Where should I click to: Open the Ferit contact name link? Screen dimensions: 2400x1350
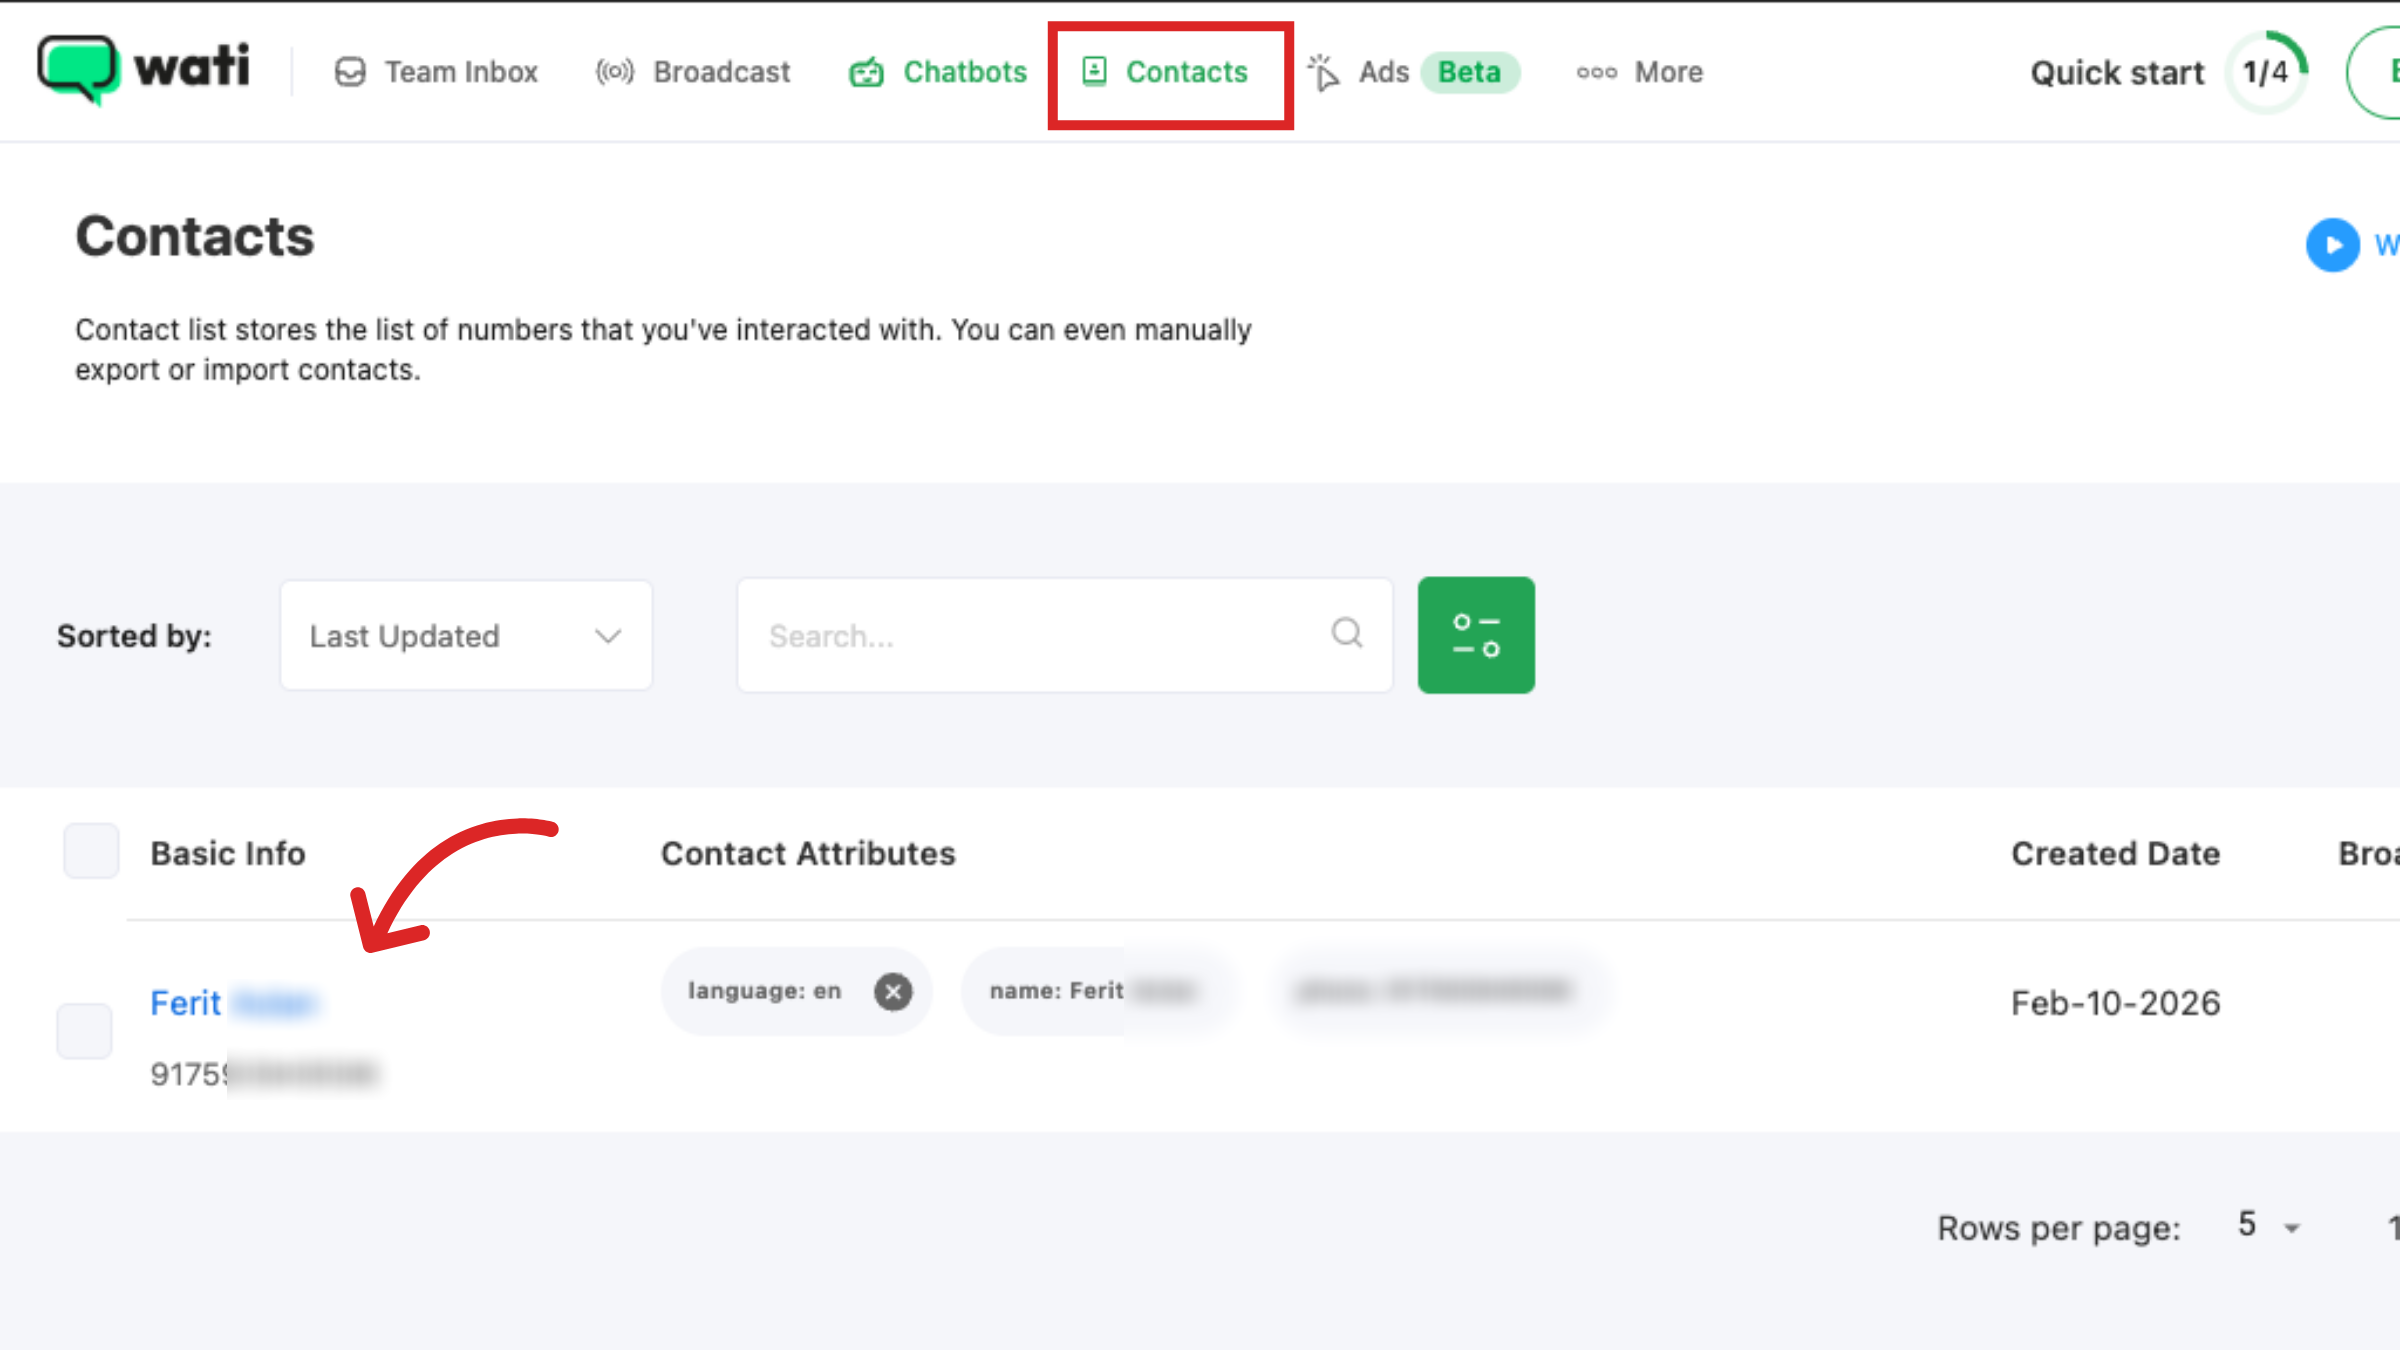(x=186, y=1003)
